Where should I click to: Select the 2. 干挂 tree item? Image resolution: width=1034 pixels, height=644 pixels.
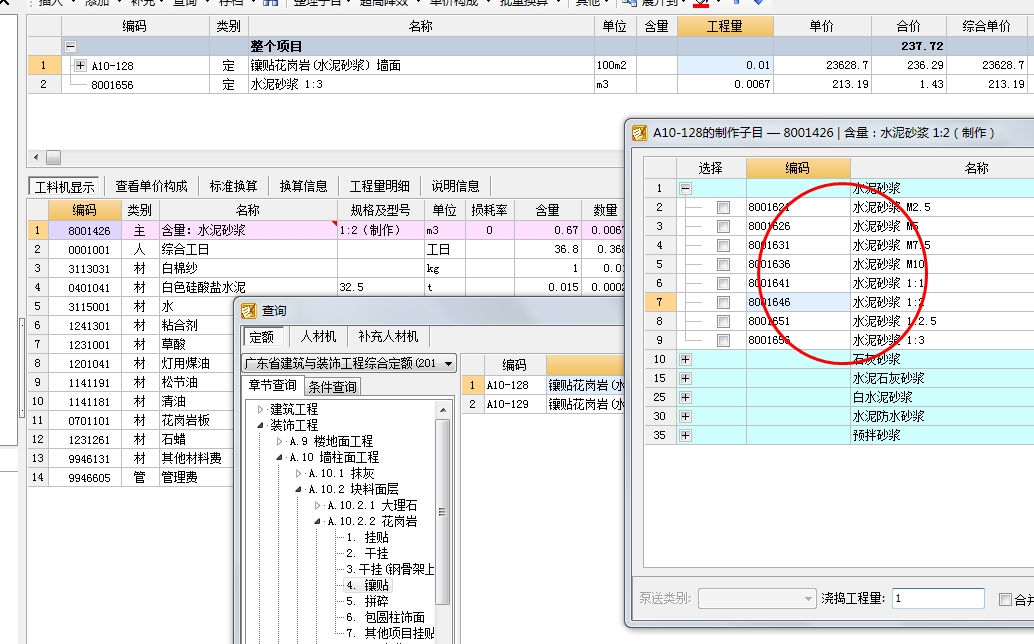(368, 553)
